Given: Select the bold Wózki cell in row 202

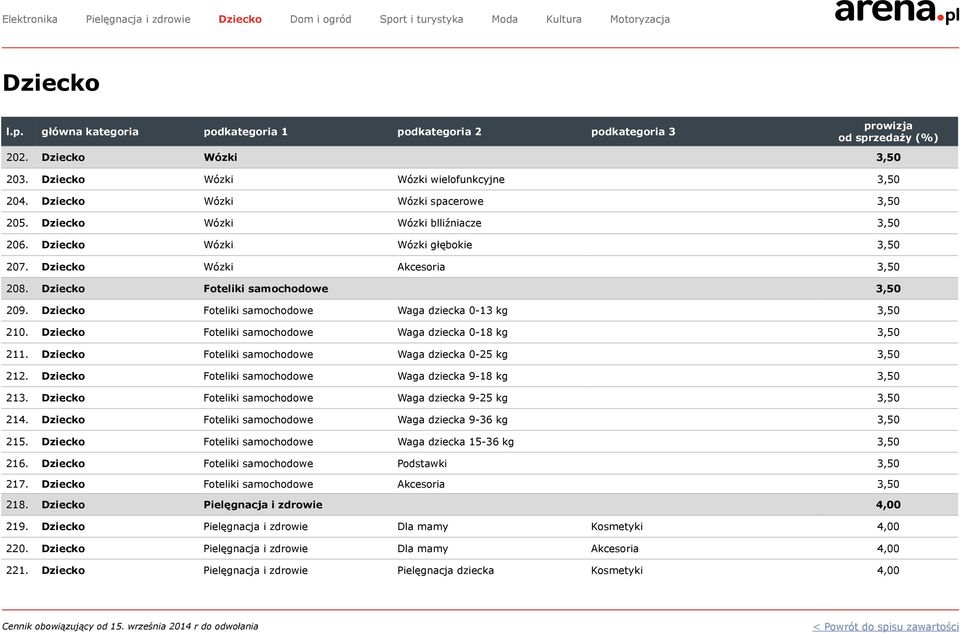Looking at the screenshot, I should coord(220,157).
